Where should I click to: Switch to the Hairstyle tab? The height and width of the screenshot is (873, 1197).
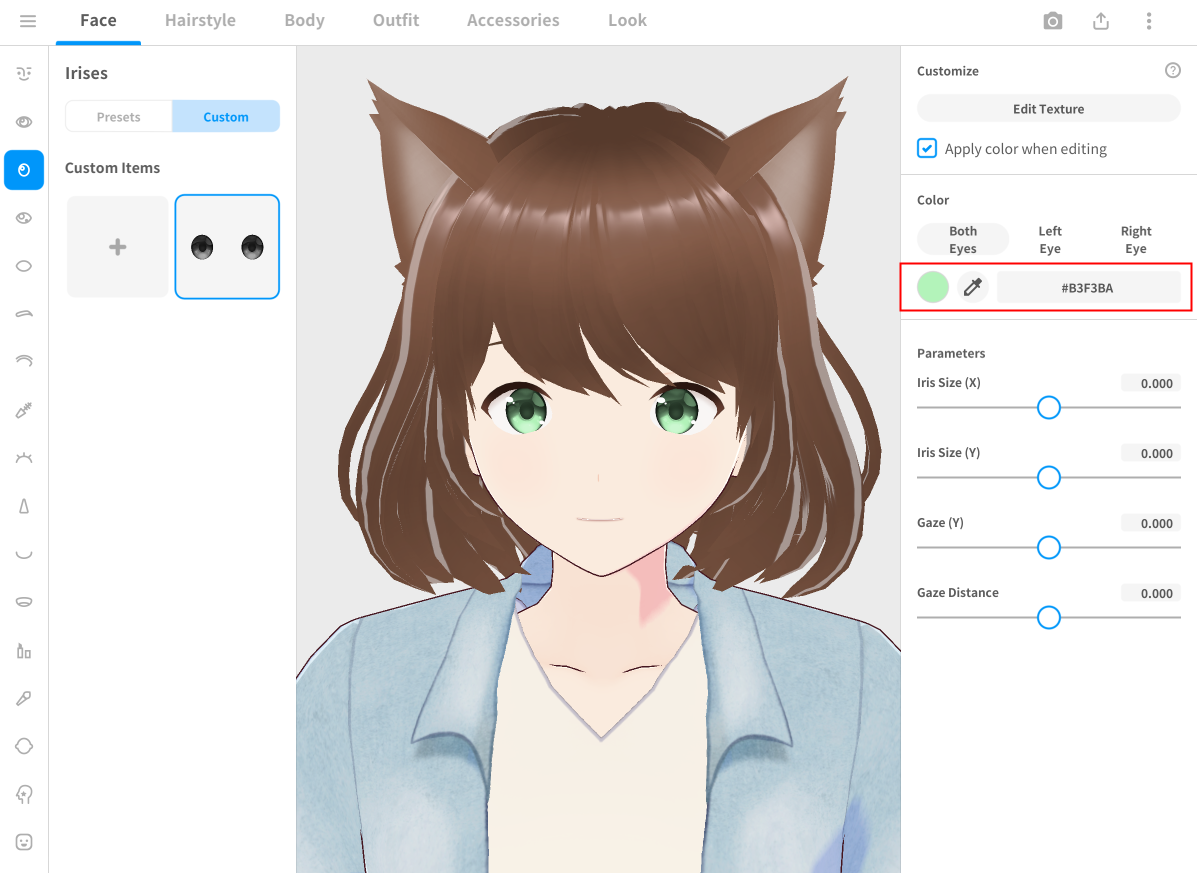200,21
